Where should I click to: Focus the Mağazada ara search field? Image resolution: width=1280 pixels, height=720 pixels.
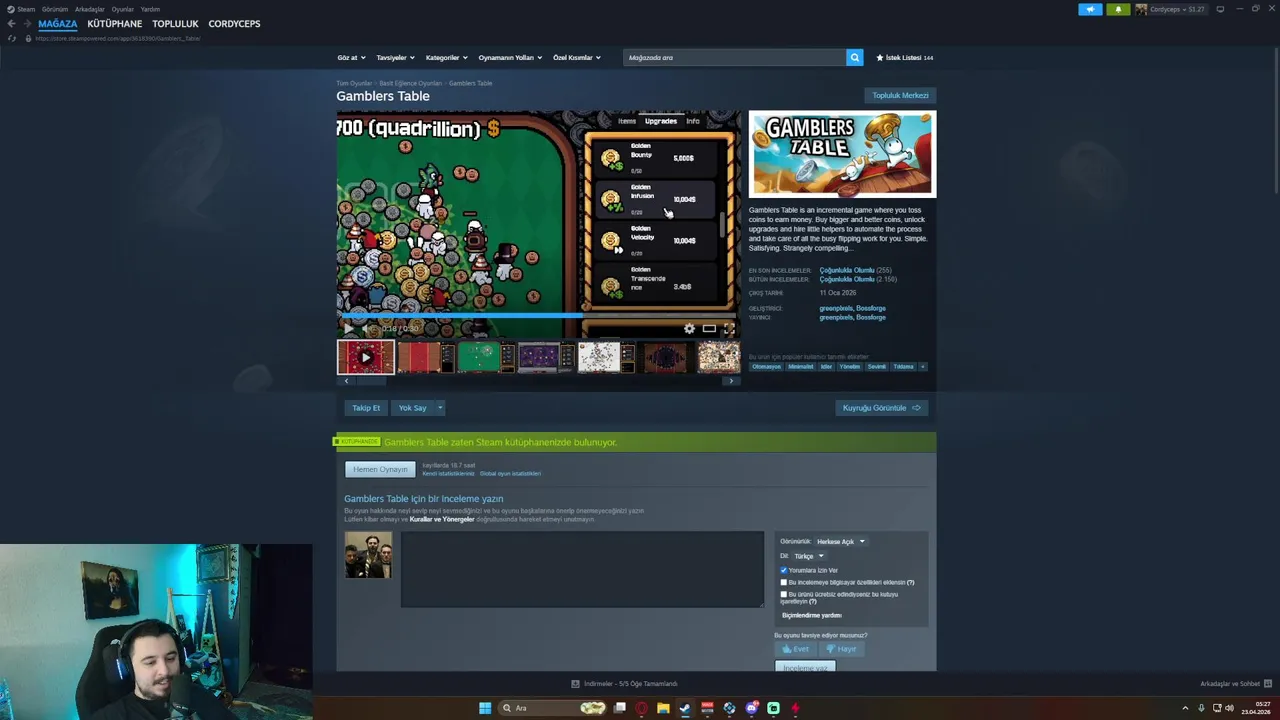[734, 57]
